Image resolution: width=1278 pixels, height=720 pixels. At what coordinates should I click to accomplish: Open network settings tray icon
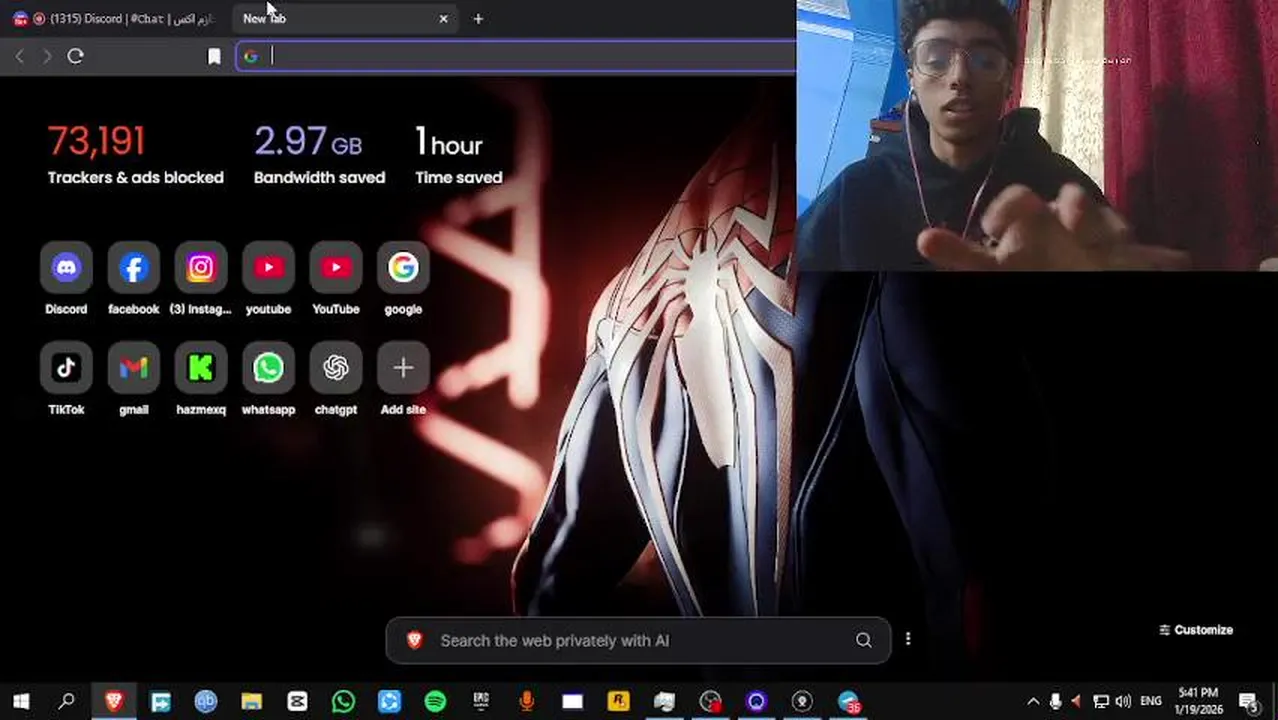tap(1101, 702)
